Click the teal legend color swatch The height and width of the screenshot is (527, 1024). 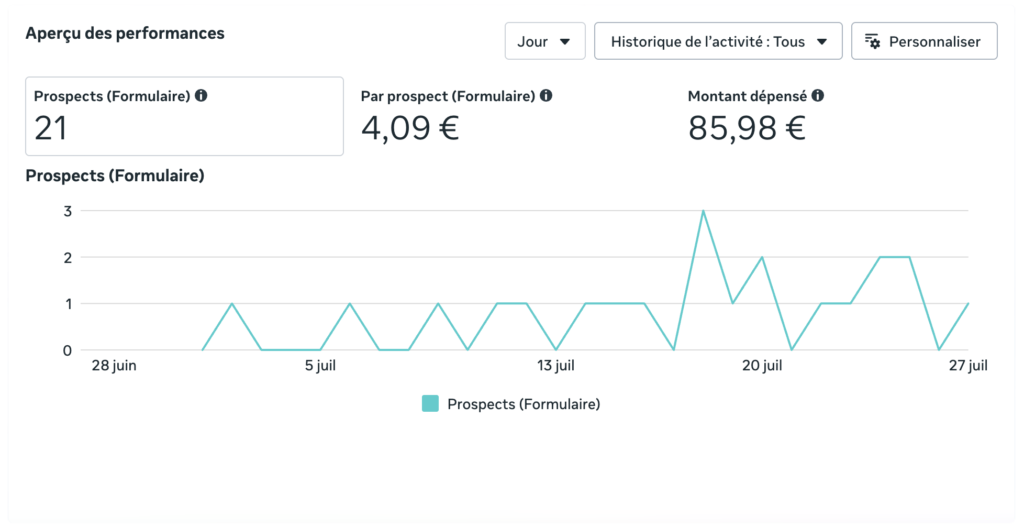(430, 404)
